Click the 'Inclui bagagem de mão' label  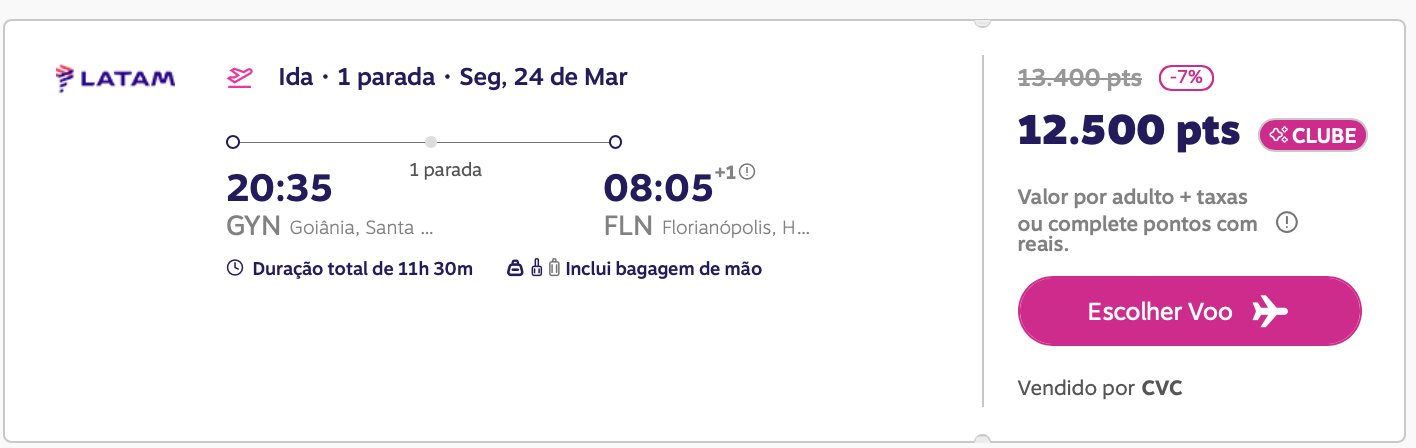pos(664,268)
